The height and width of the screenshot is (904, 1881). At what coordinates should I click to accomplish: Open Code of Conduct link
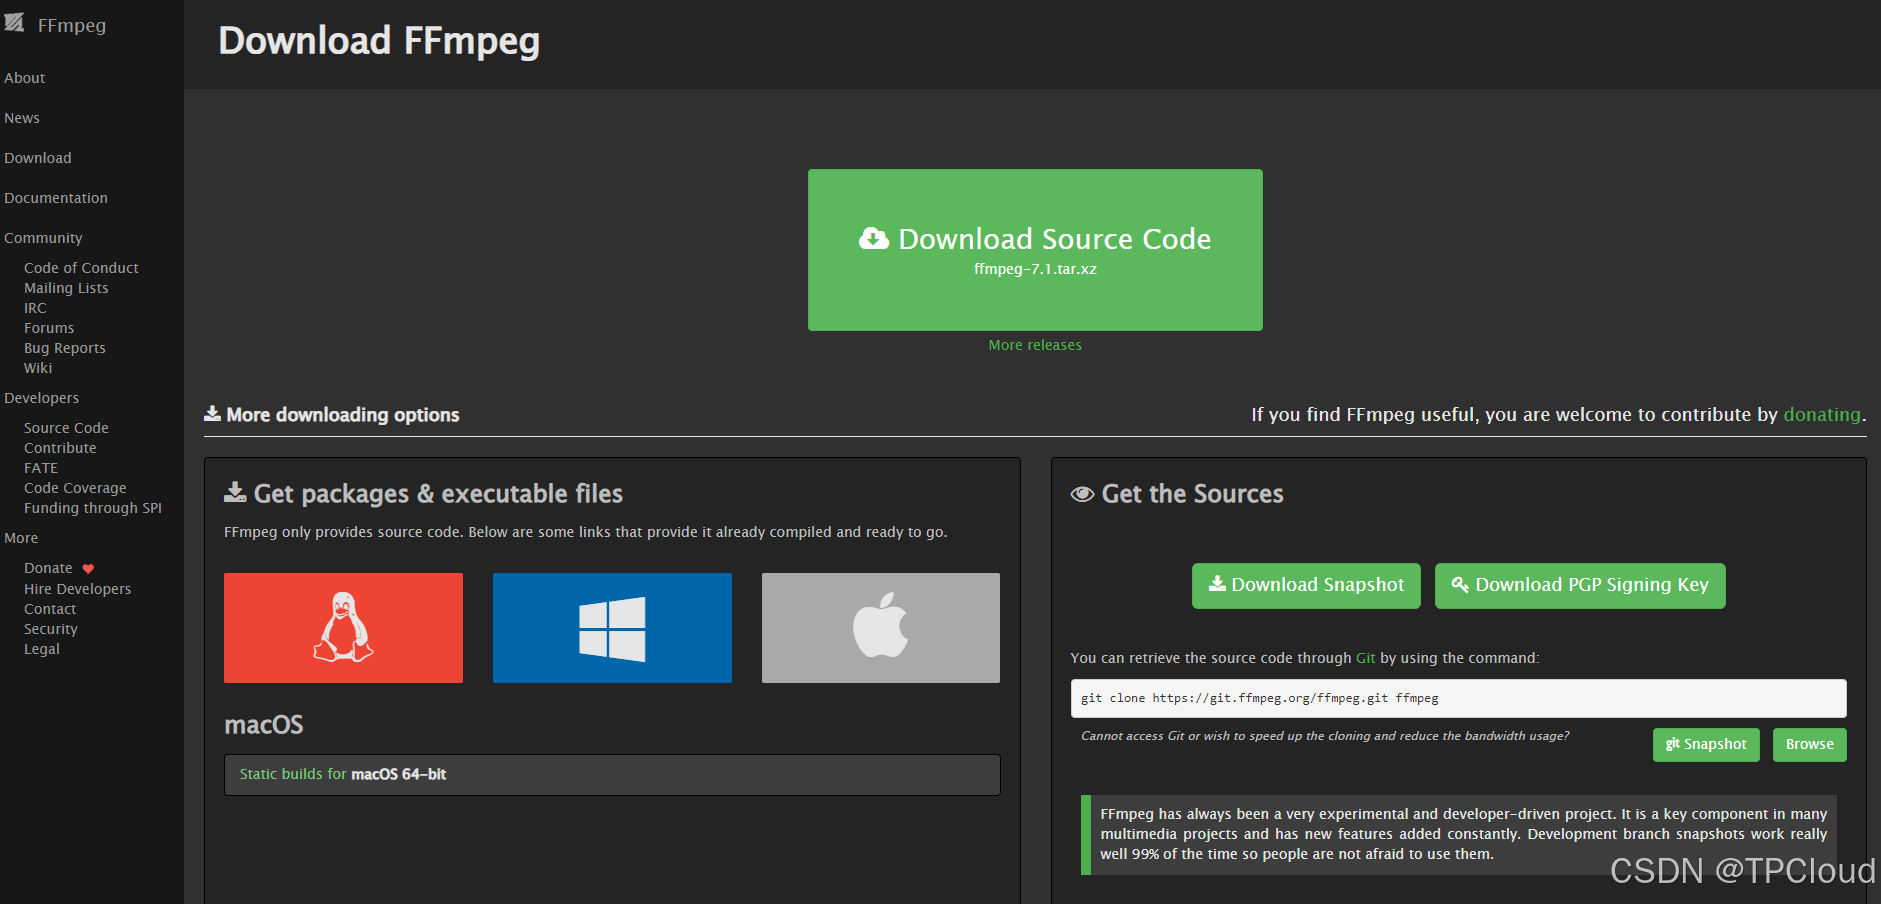tap(81, 268)
